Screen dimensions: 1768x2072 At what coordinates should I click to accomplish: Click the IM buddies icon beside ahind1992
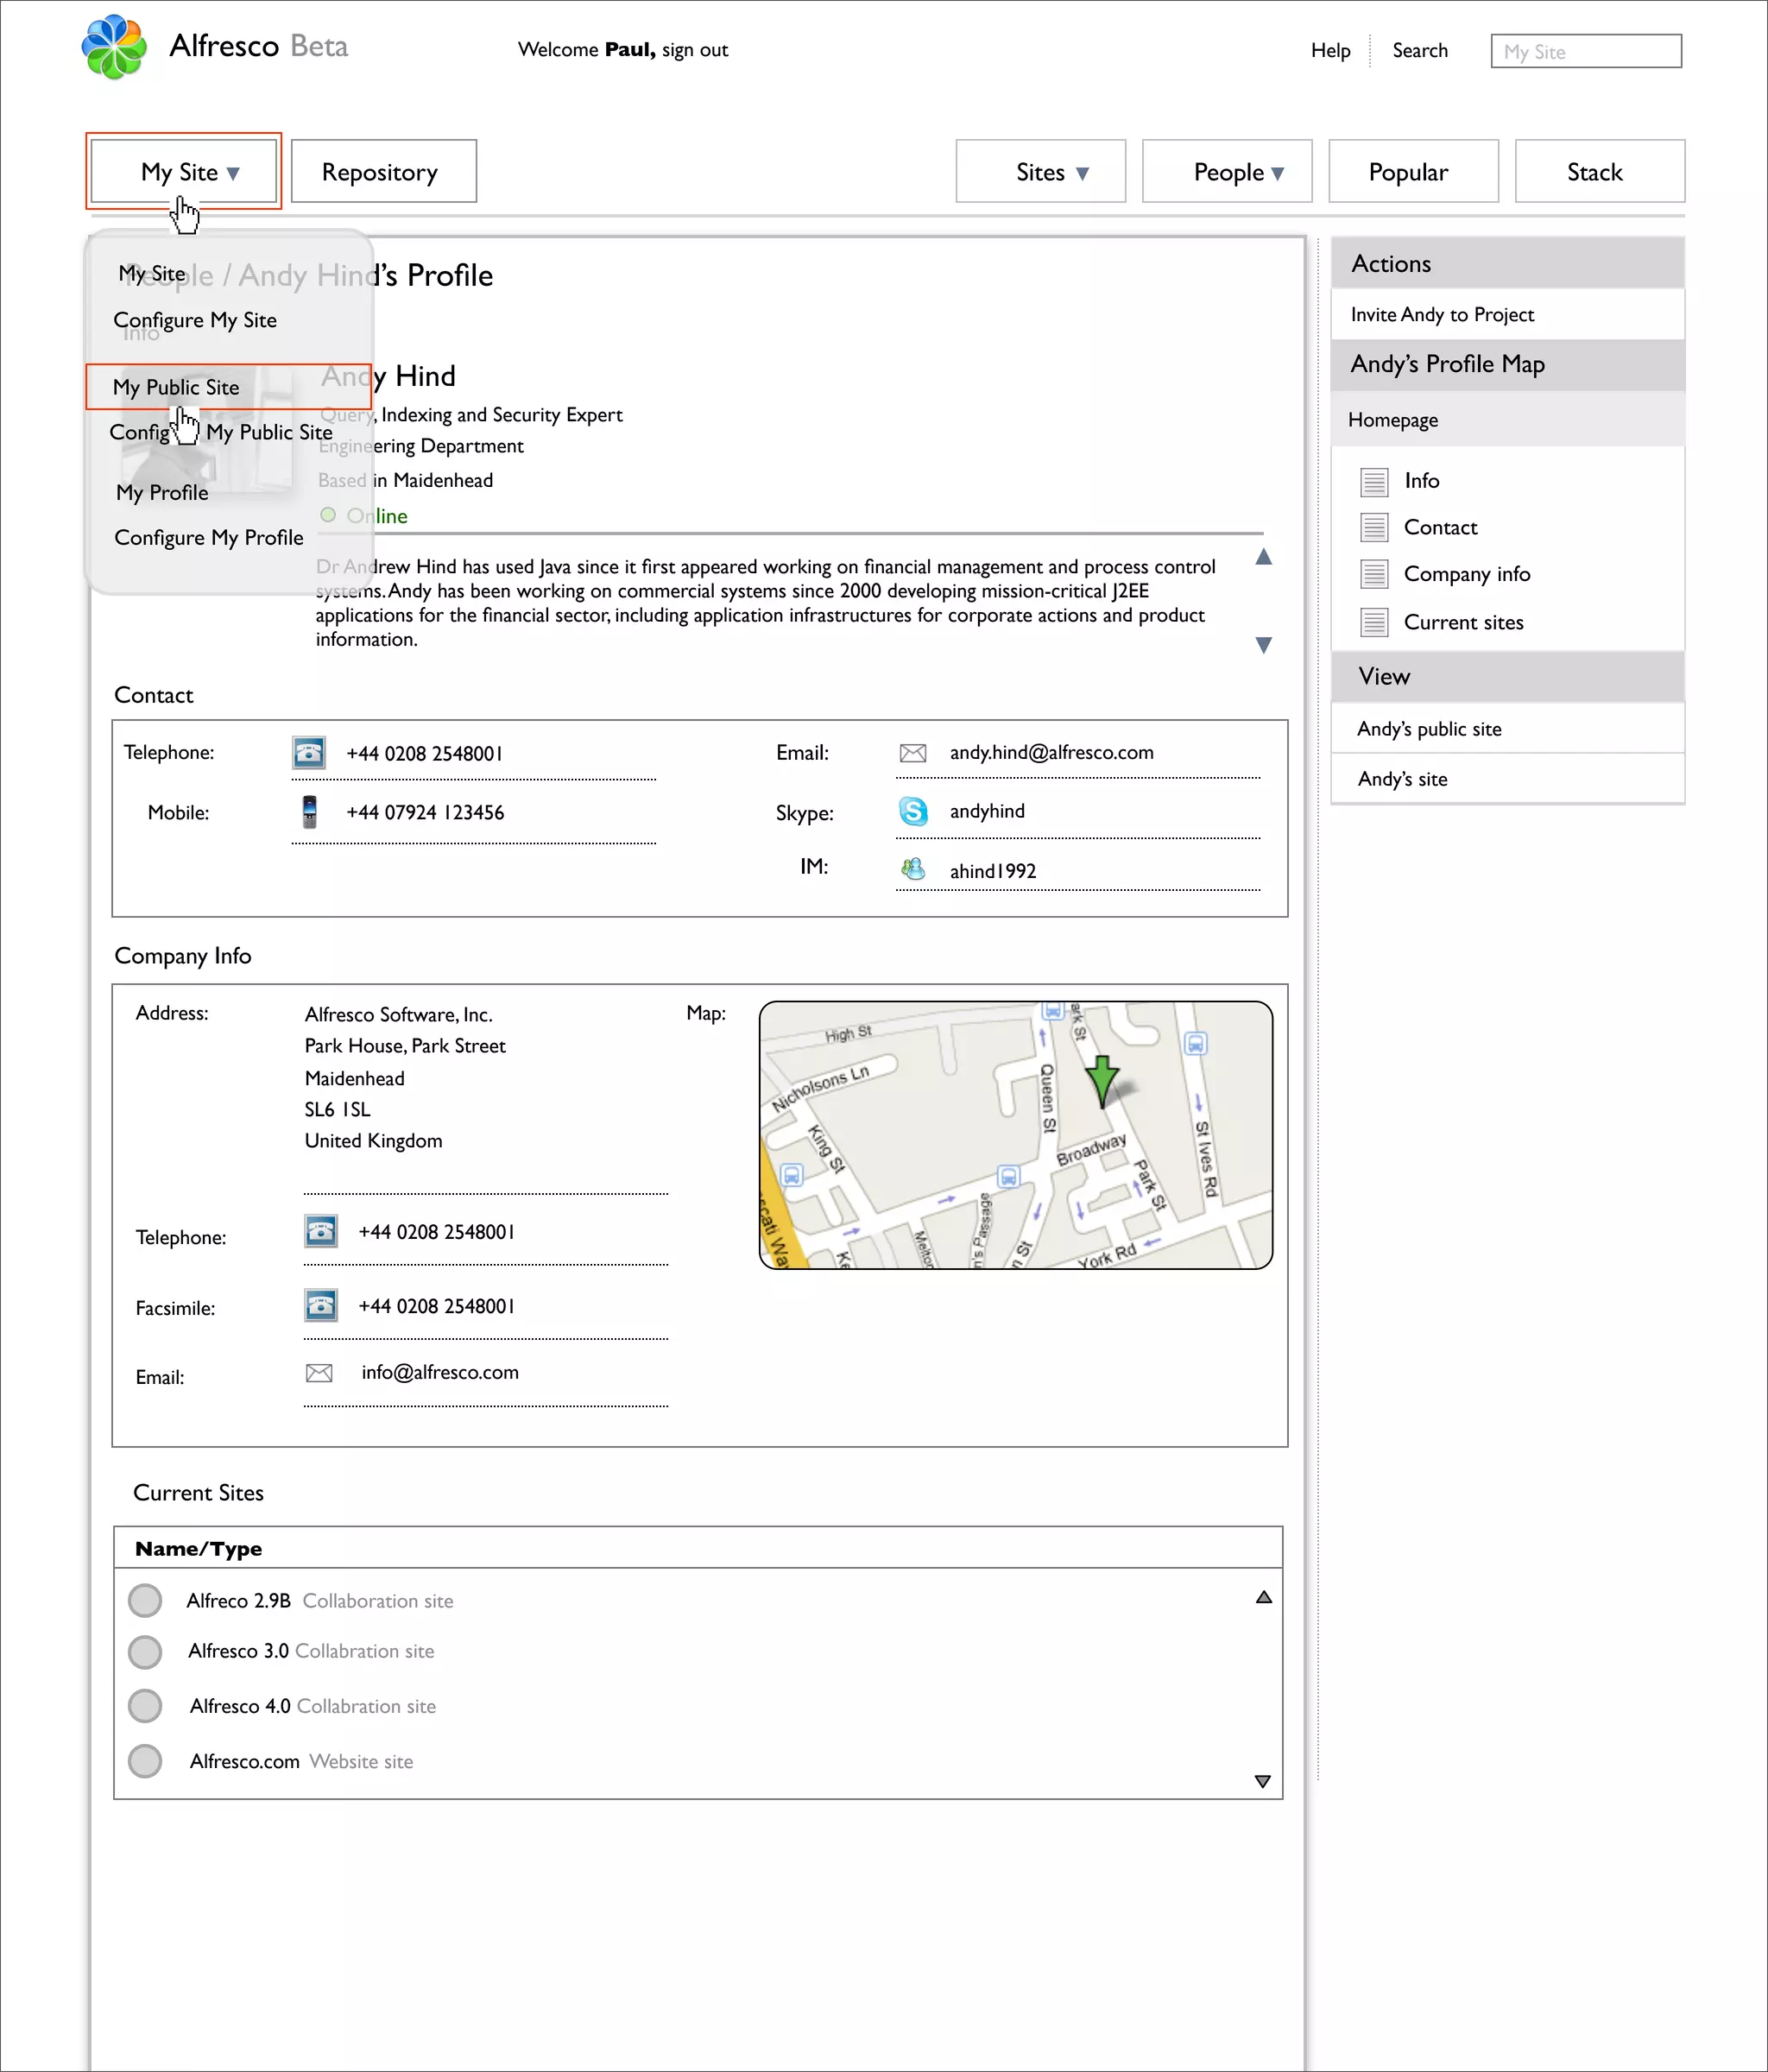(913, 869)
